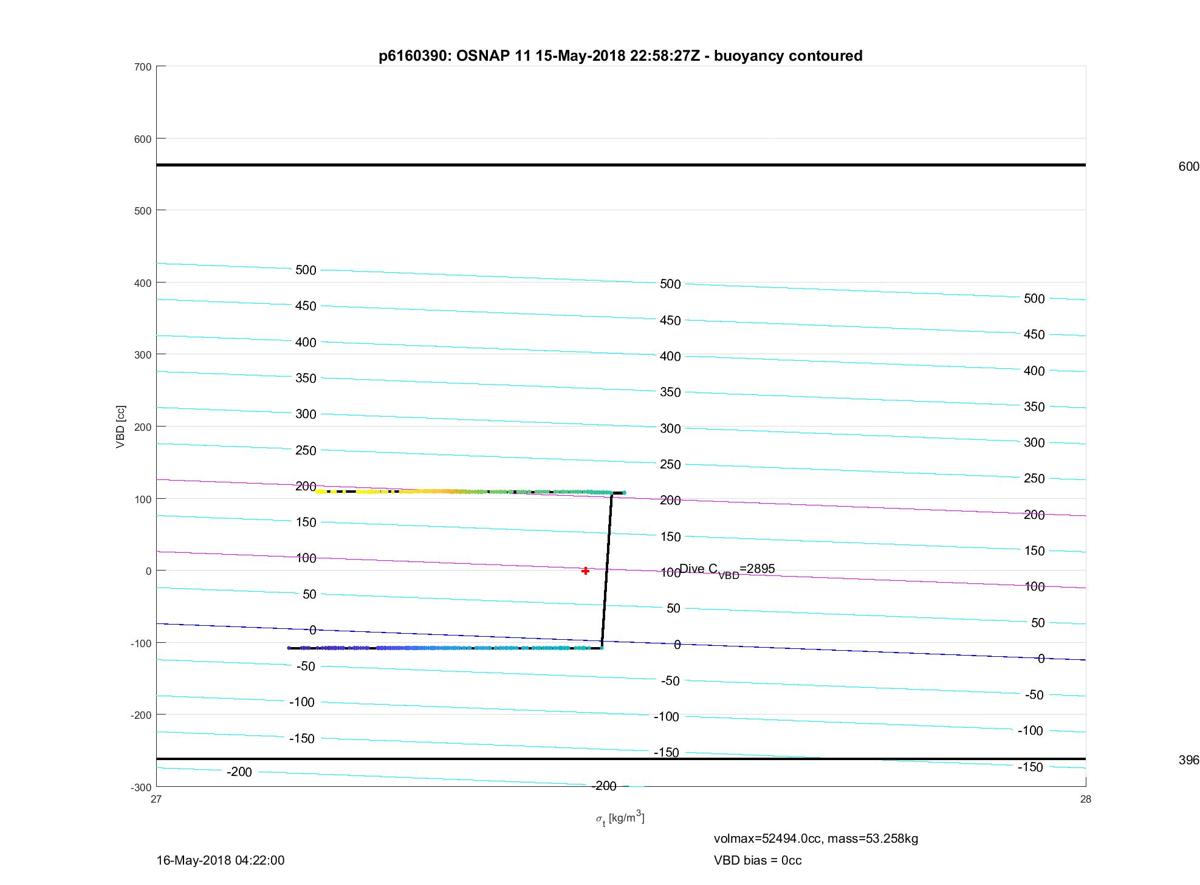
Task: Click the sigma [kg/m3] x-axis label
Action: tap(620, 818)
